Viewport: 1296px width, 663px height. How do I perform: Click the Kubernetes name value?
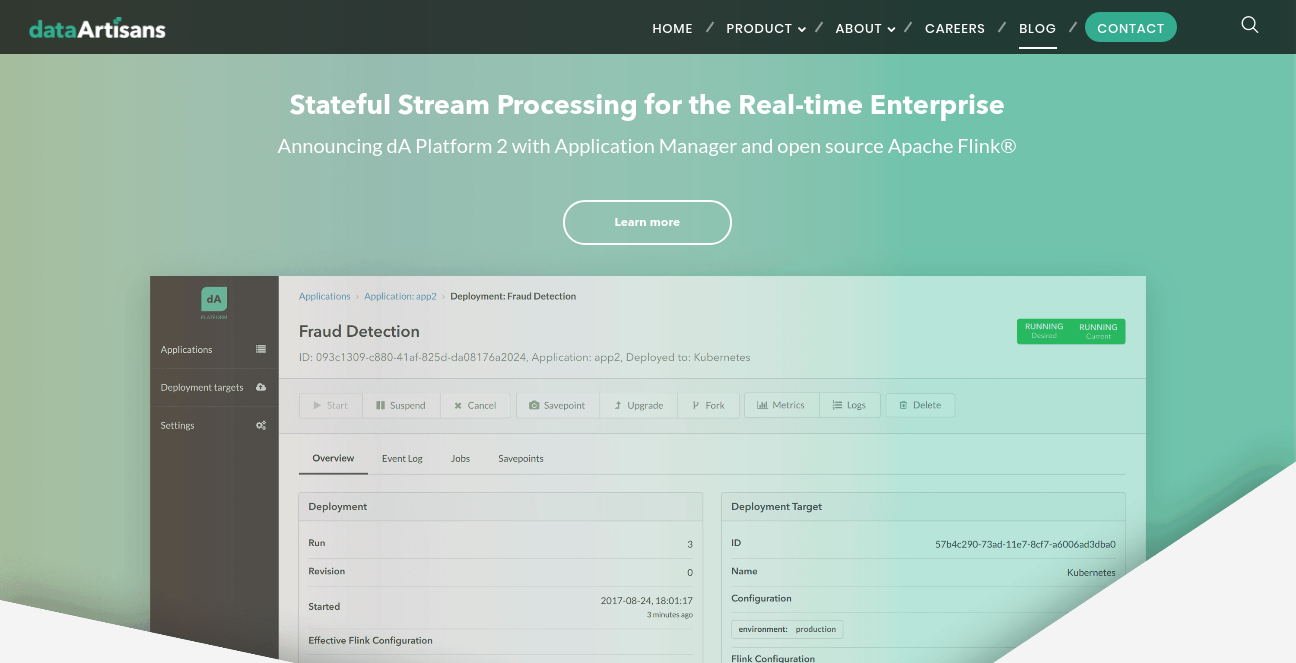1091,572
